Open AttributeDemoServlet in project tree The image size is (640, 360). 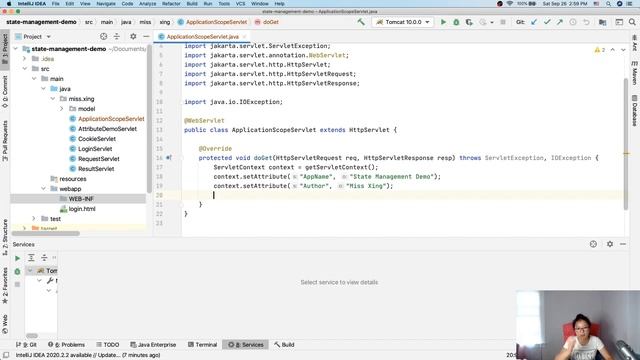coord(107,129)
